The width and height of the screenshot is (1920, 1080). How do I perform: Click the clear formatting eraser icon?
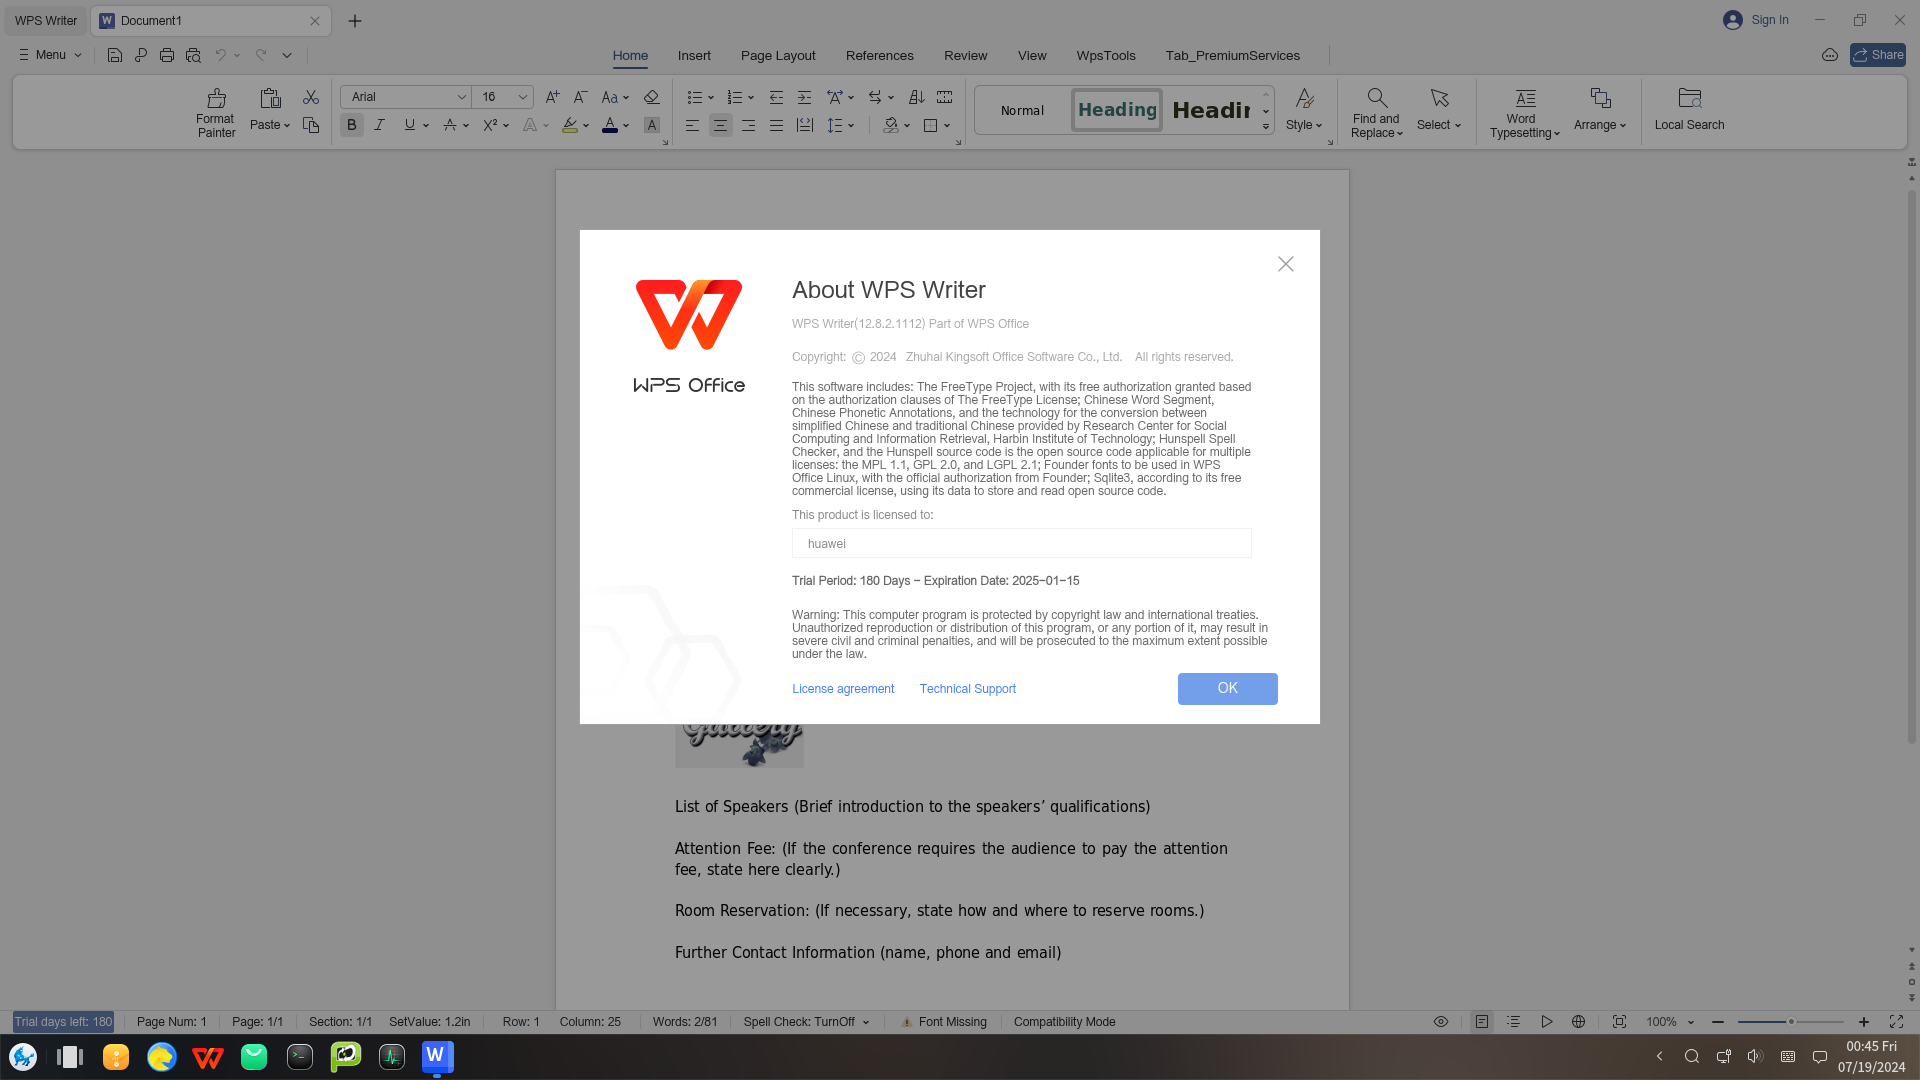(x=651, y=97)
